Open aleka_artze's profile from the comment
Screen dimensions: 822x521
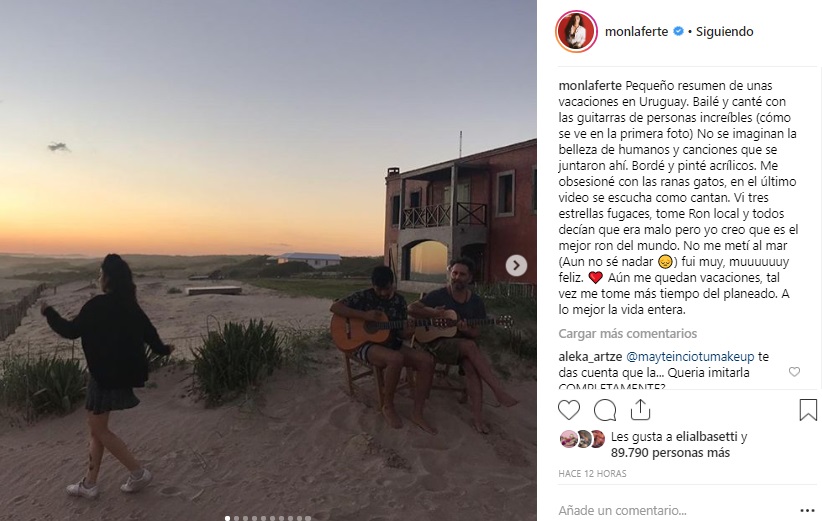tap(590, 356)
